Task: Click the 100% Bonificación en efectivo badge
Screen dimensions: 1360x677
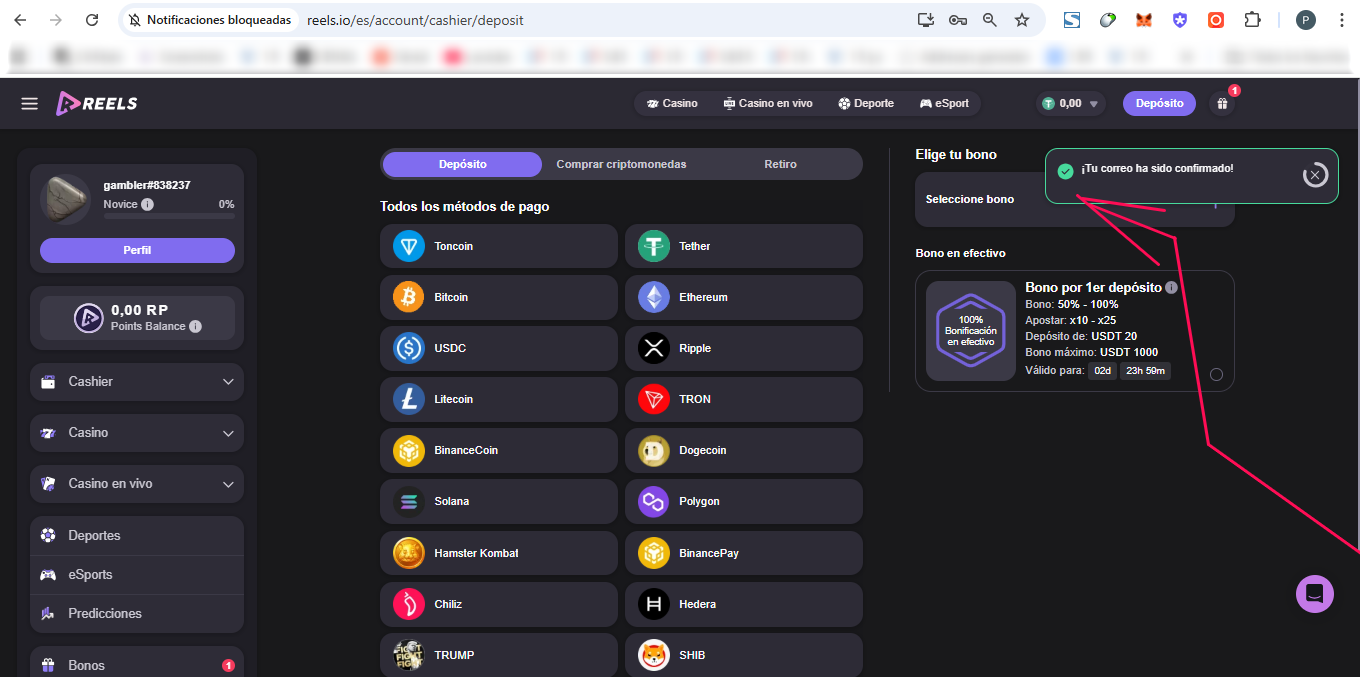Action: (971, 331)
